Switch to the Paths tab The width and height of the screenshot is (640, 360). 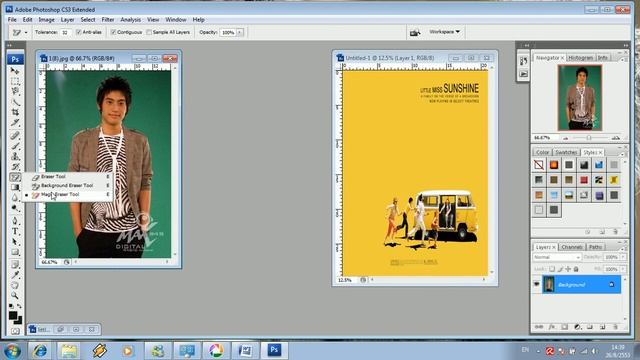595,247
